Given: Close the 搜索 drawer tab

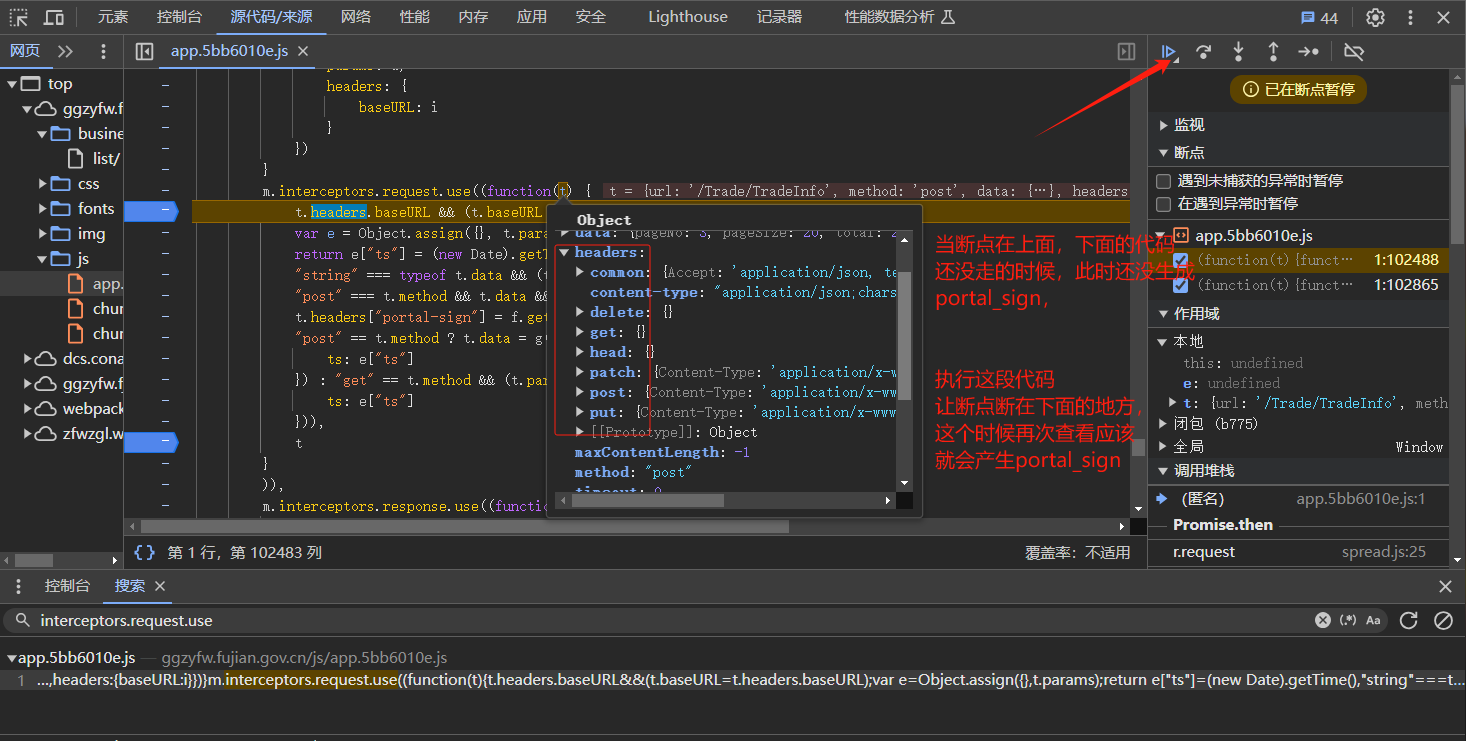Looking at the screenshot, I should coord(160,586).
